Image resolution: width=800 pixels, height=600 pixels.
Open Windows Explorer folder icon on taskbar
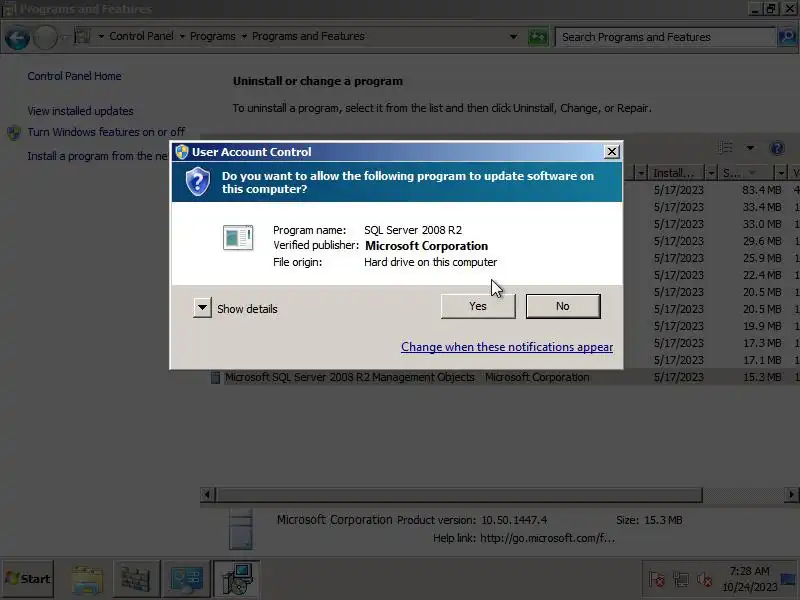click(x=87, y=580)
